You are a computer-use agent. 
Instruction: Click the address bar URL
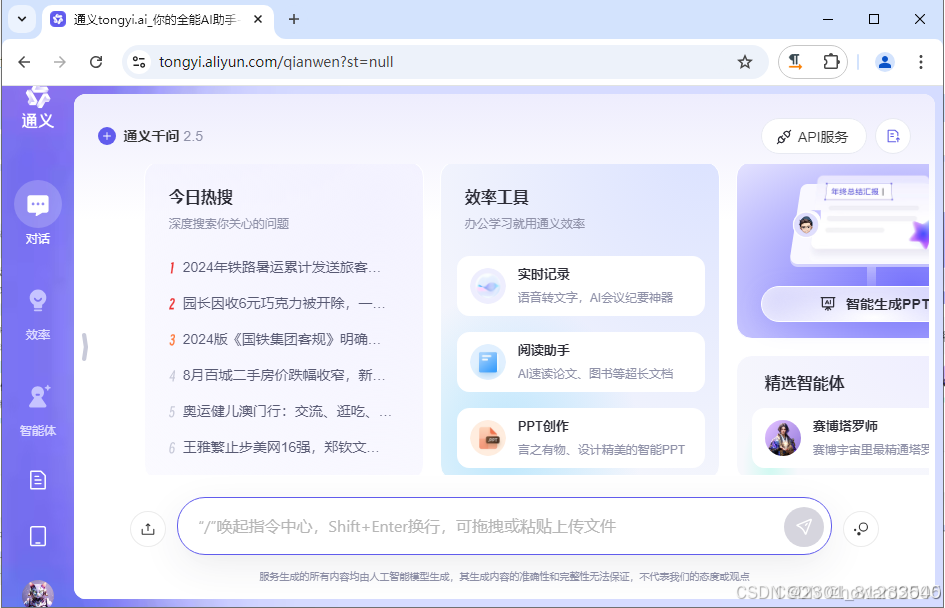(276, 62)
